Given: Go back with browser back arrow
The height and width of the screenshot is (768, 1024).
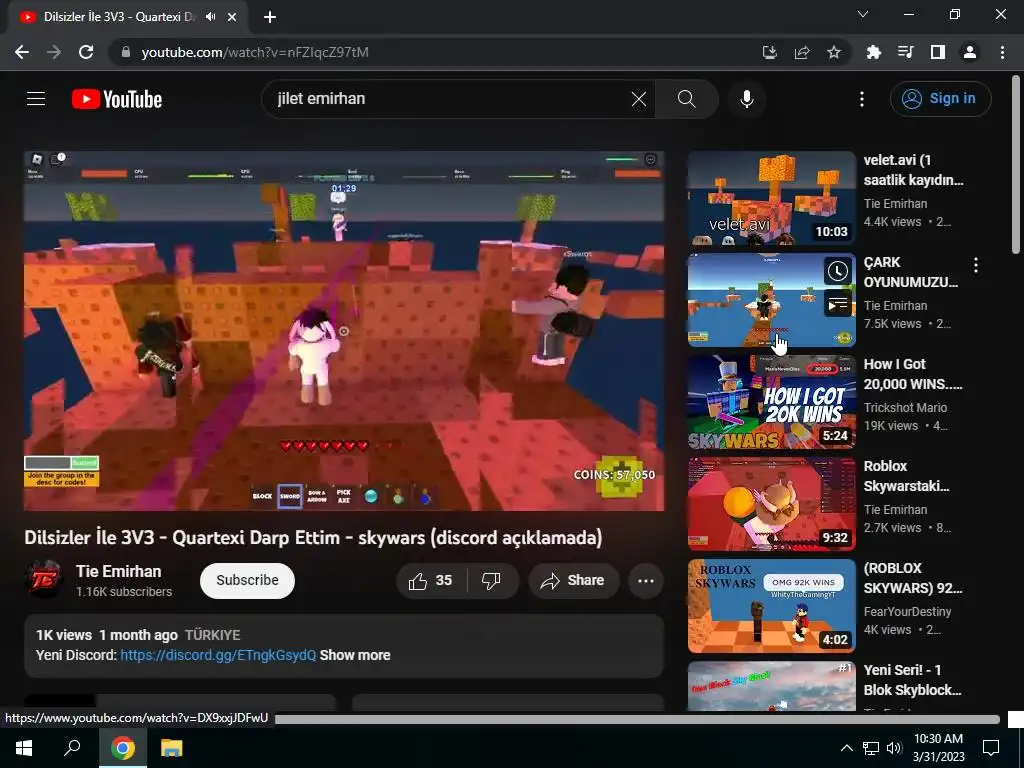Looking at the screenshot, I should click(22, 52).
